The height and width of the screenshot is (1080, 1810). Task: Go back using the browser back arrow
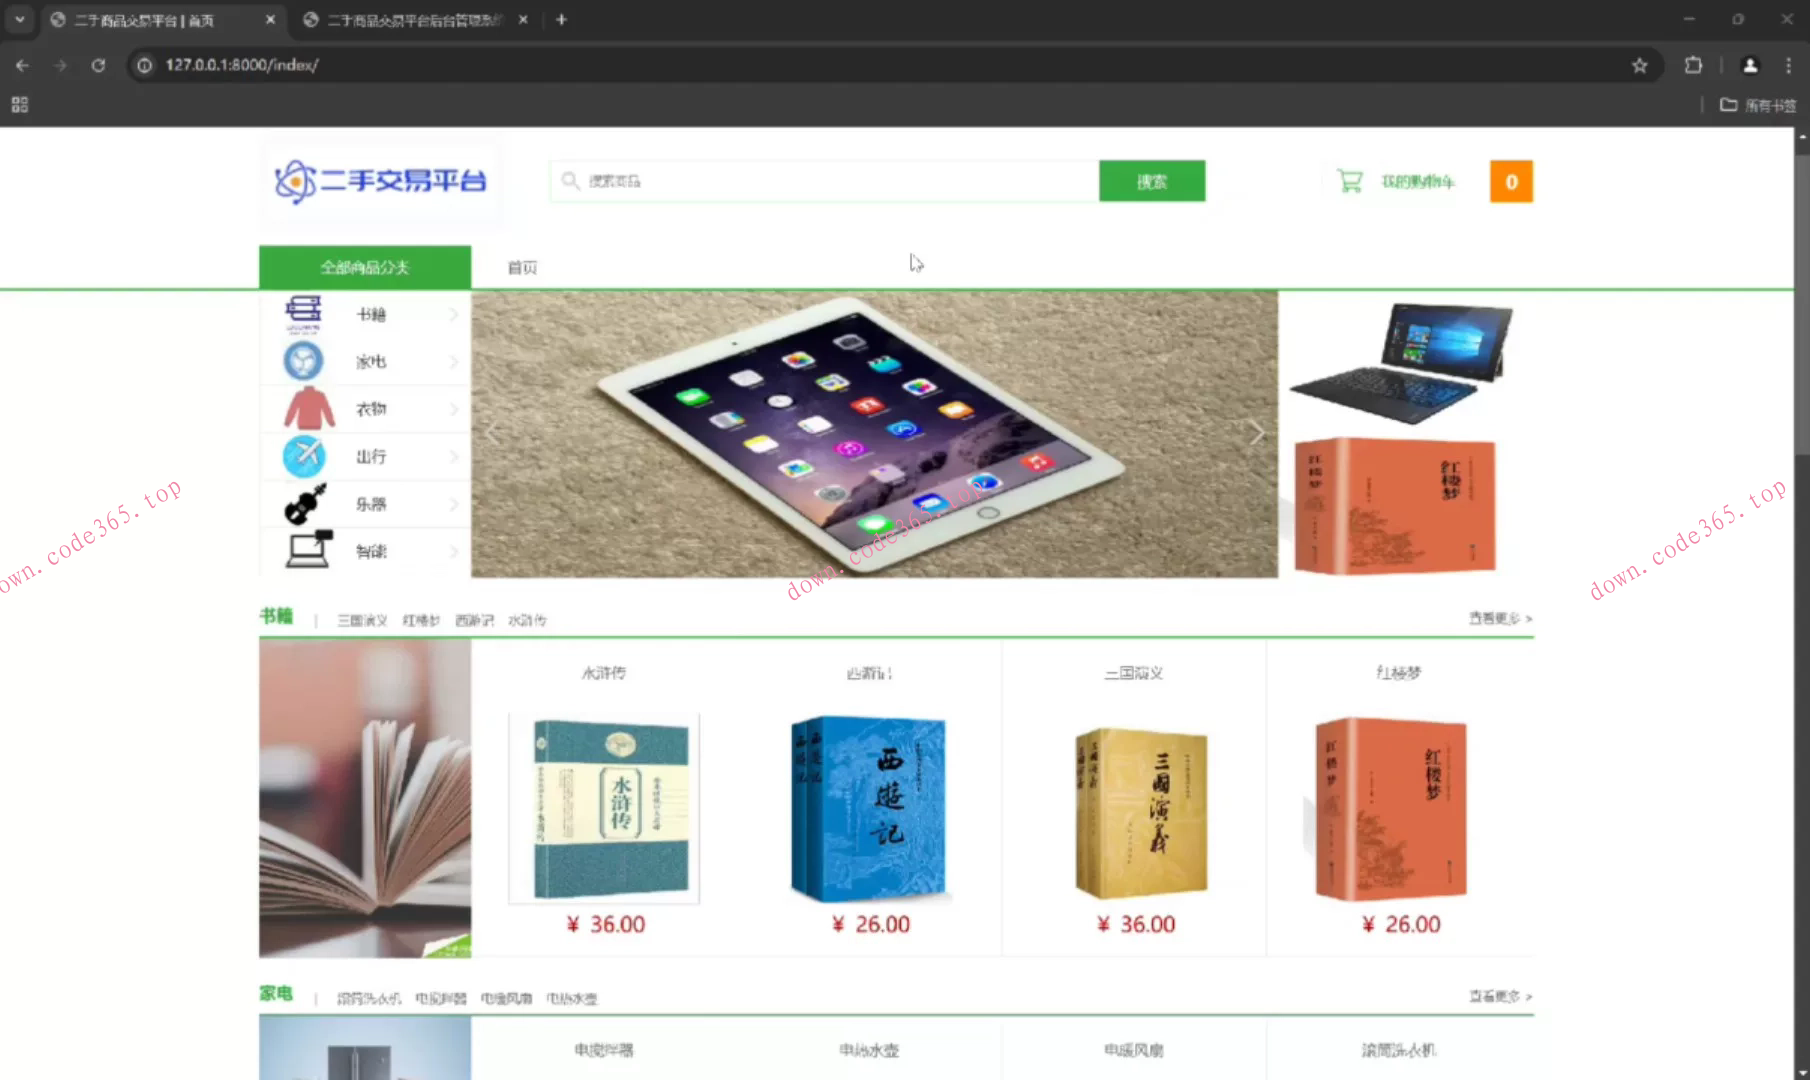click(x=22, y=65)
